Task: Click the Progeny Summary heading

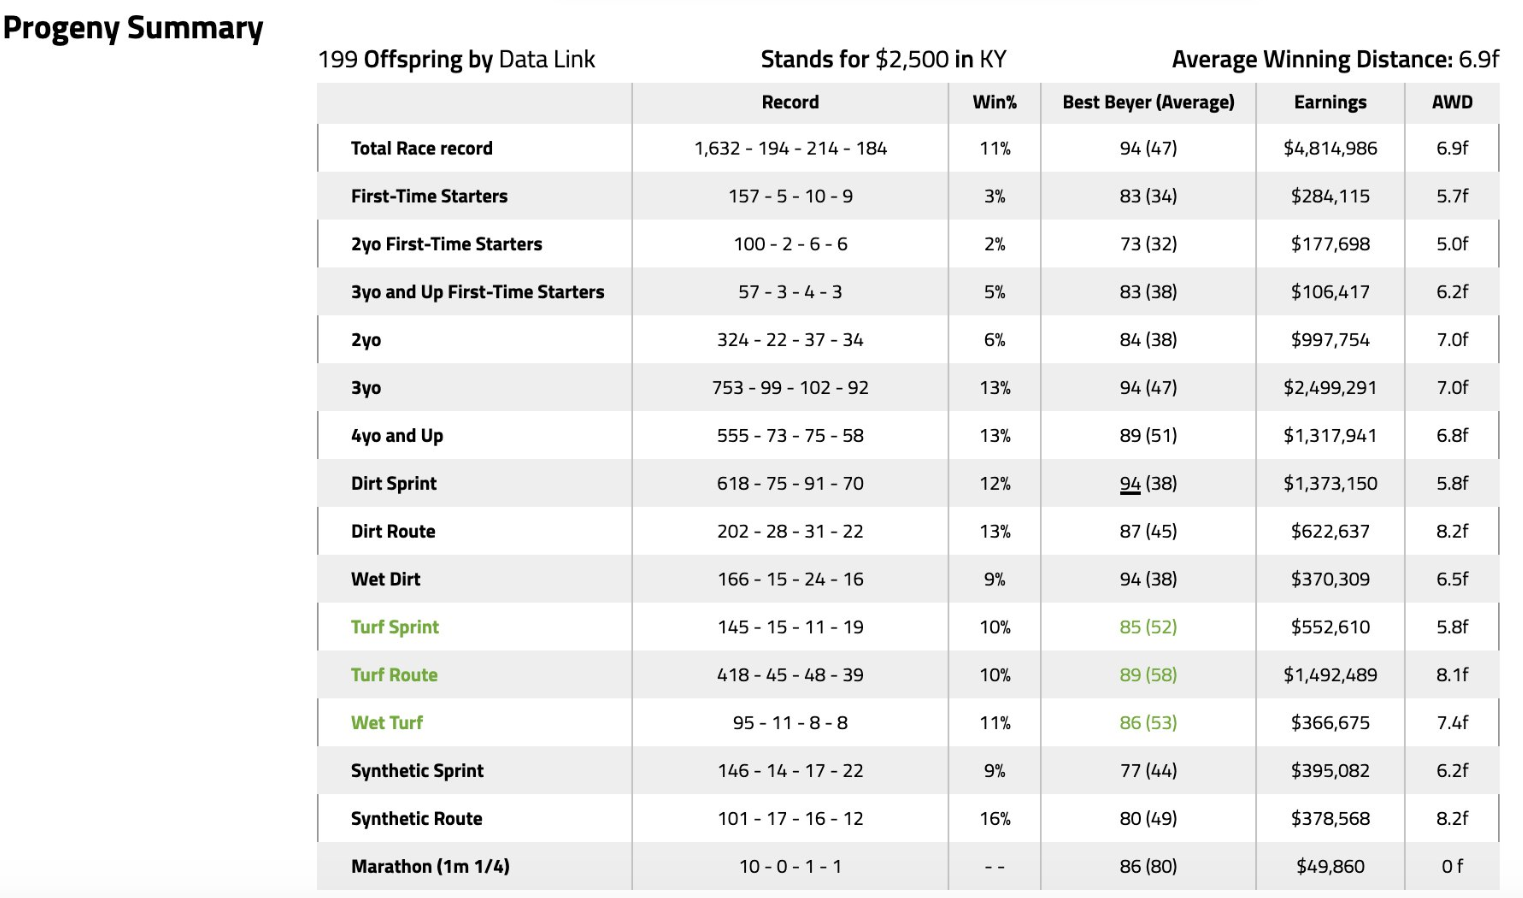Action: tap(133, 28)
